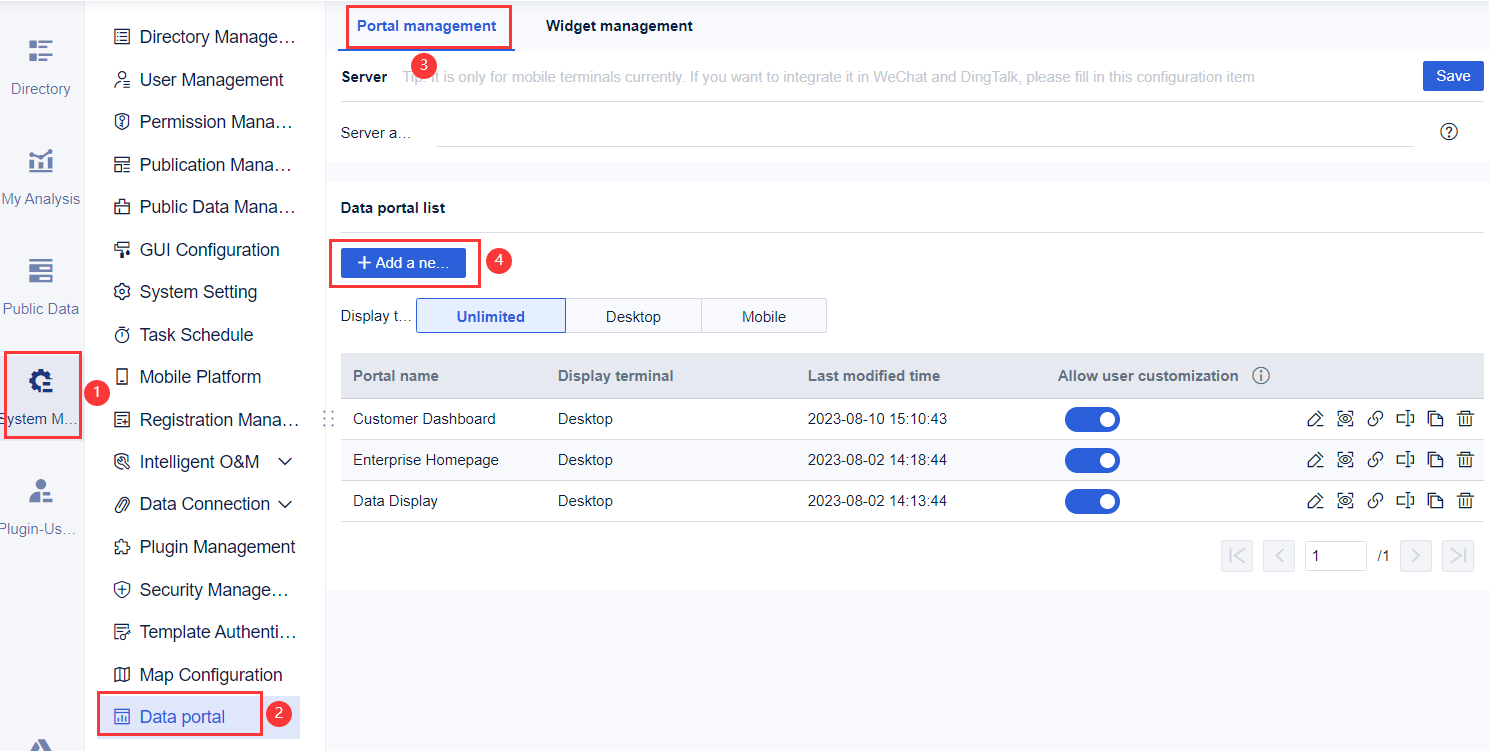
Task: Edit the Enterprise Homepage portal
Action: tap(1315, 460)
